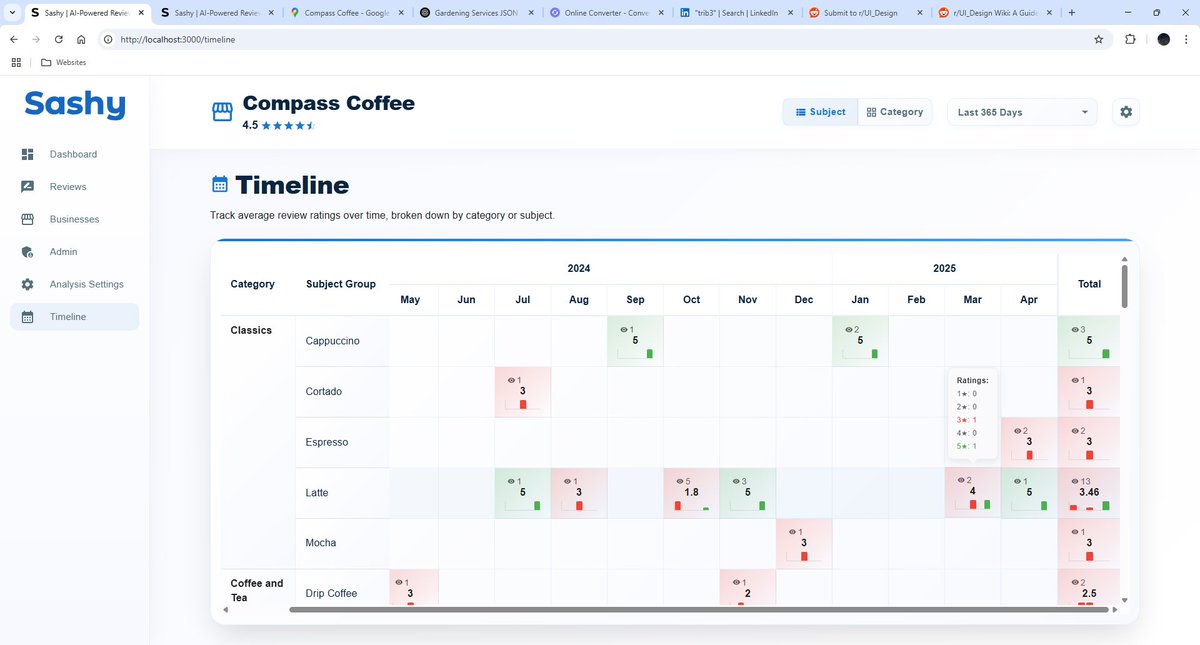Open Admin in the sidebar

tap(74, 252)
